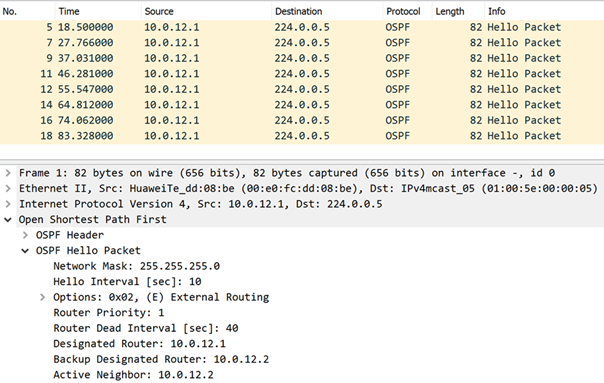This screenshot has width=604, height=383.
Task: Select the Hello Interval 10 field
Action: (x=127, y=282)
